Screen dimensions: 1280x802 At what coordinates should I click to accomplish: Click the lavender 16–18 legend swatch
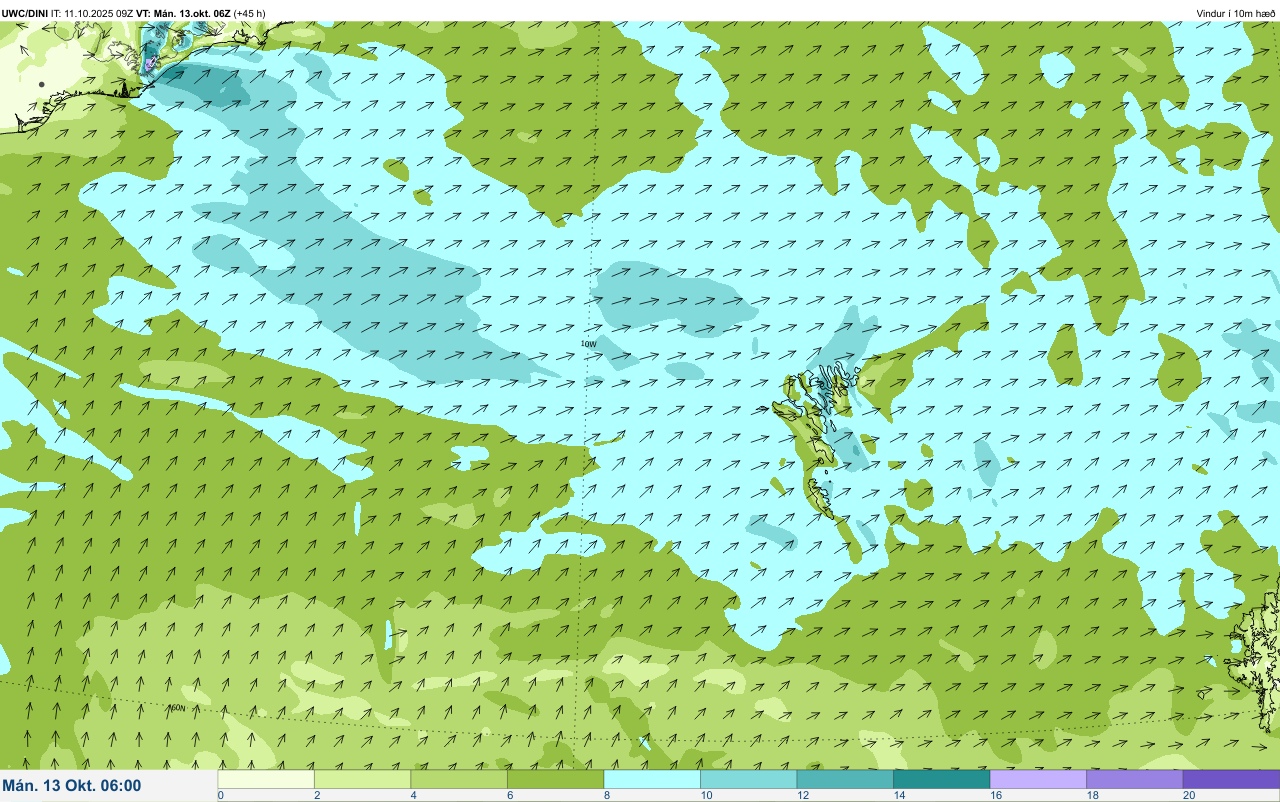[1038, 779]
